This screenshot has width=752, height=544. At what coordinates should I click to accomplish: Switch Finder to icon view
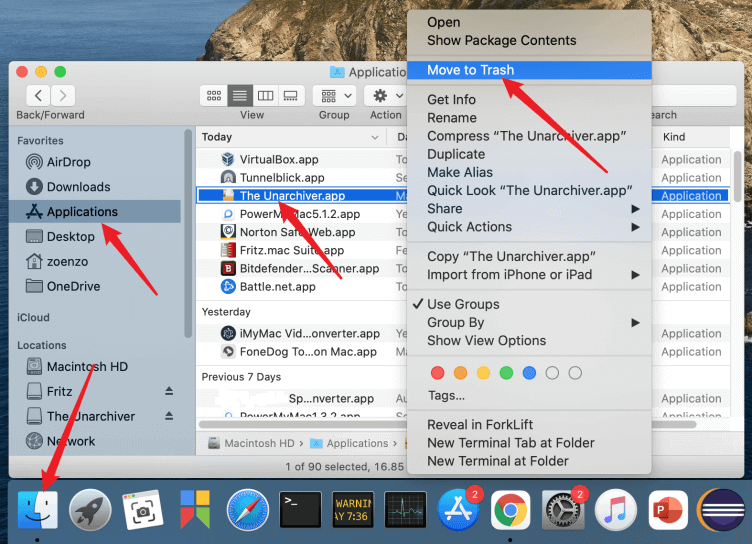pos(213,95)
